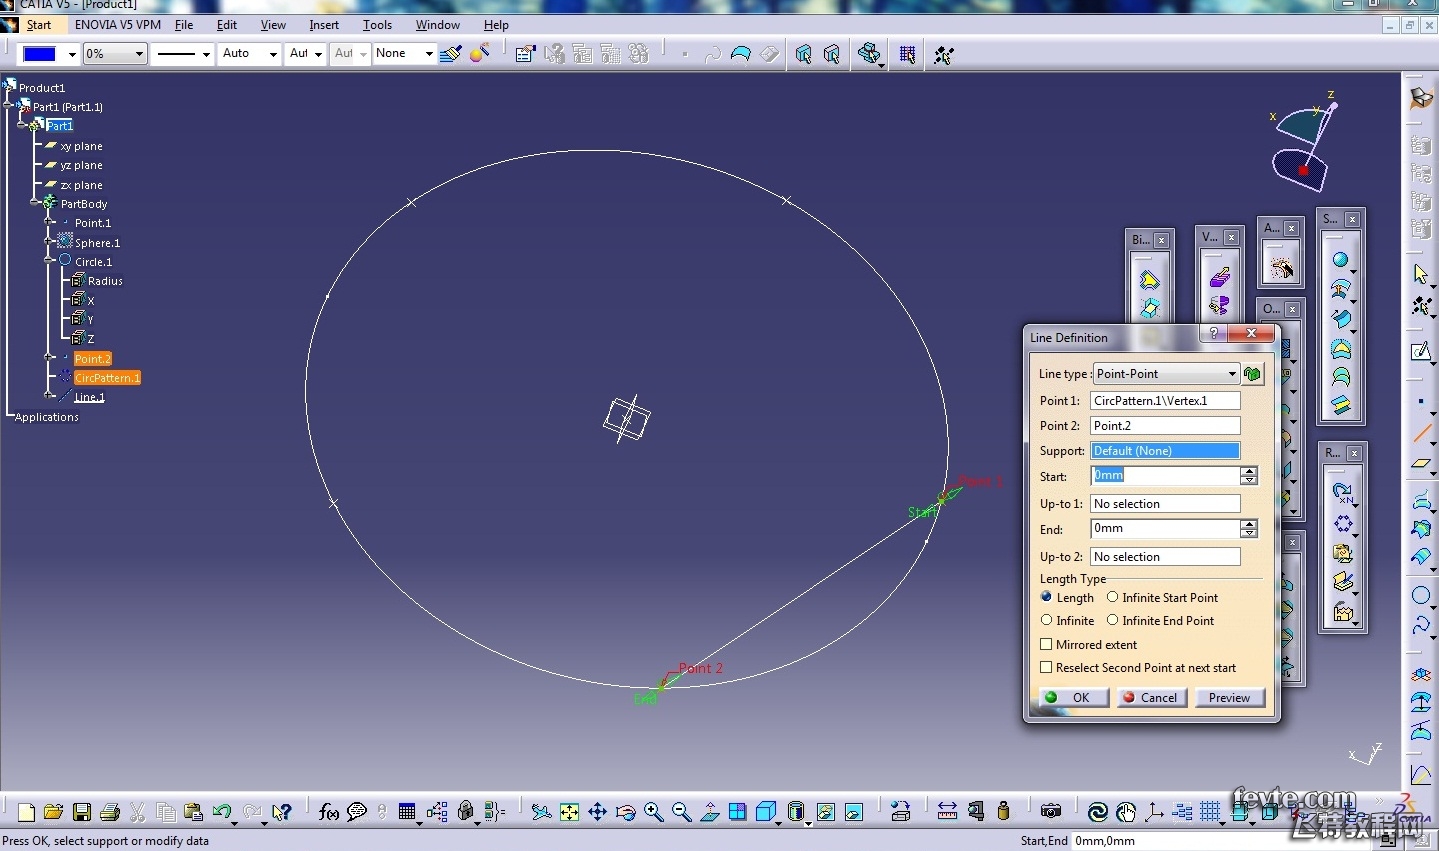The height and width of the screenshot is (851, 1439).
Task: Open the new document icon
Action: [x=26, y=812]
